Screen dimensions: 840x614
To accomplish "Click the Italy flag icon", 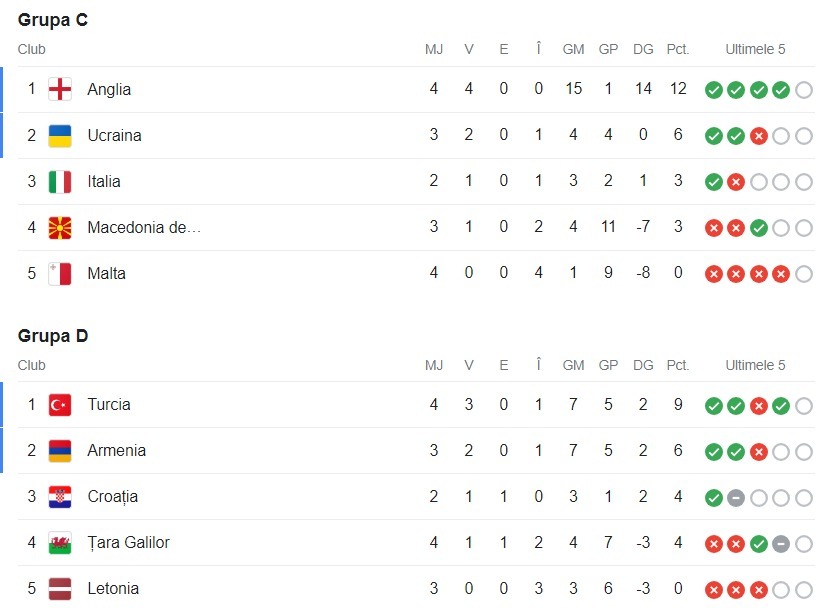I will coord(60,181).
